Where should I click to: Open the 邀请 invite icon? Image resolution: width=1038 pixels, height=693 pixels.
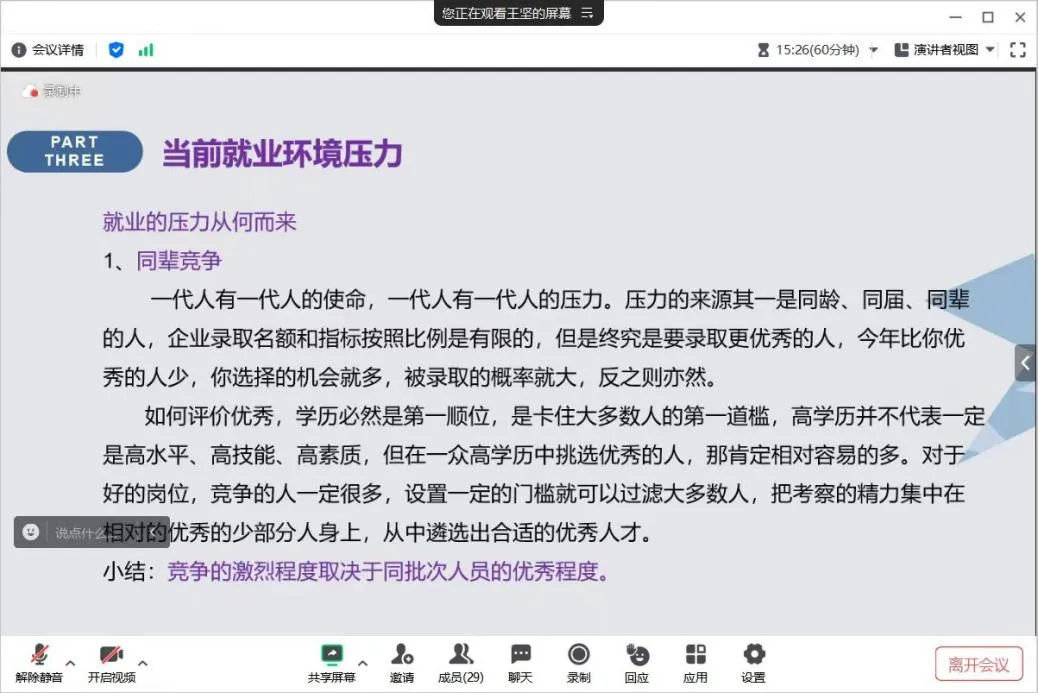(x=402, y=656)
